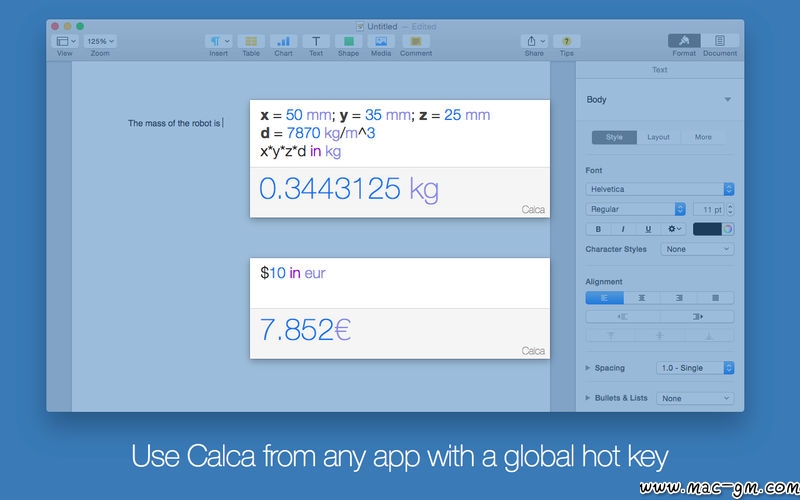Click the 'd = 7870 kg/m^3' line

pos(317,133)
